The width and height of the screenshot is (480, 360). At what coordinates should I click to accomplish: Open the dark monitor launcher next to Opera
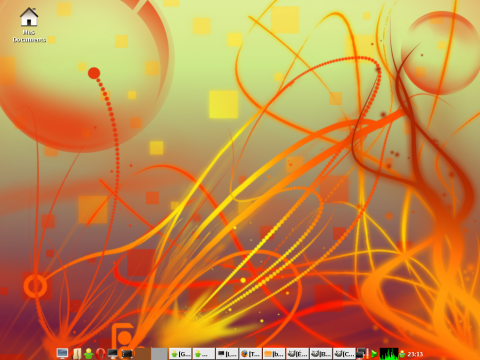(x=113, y=354)
